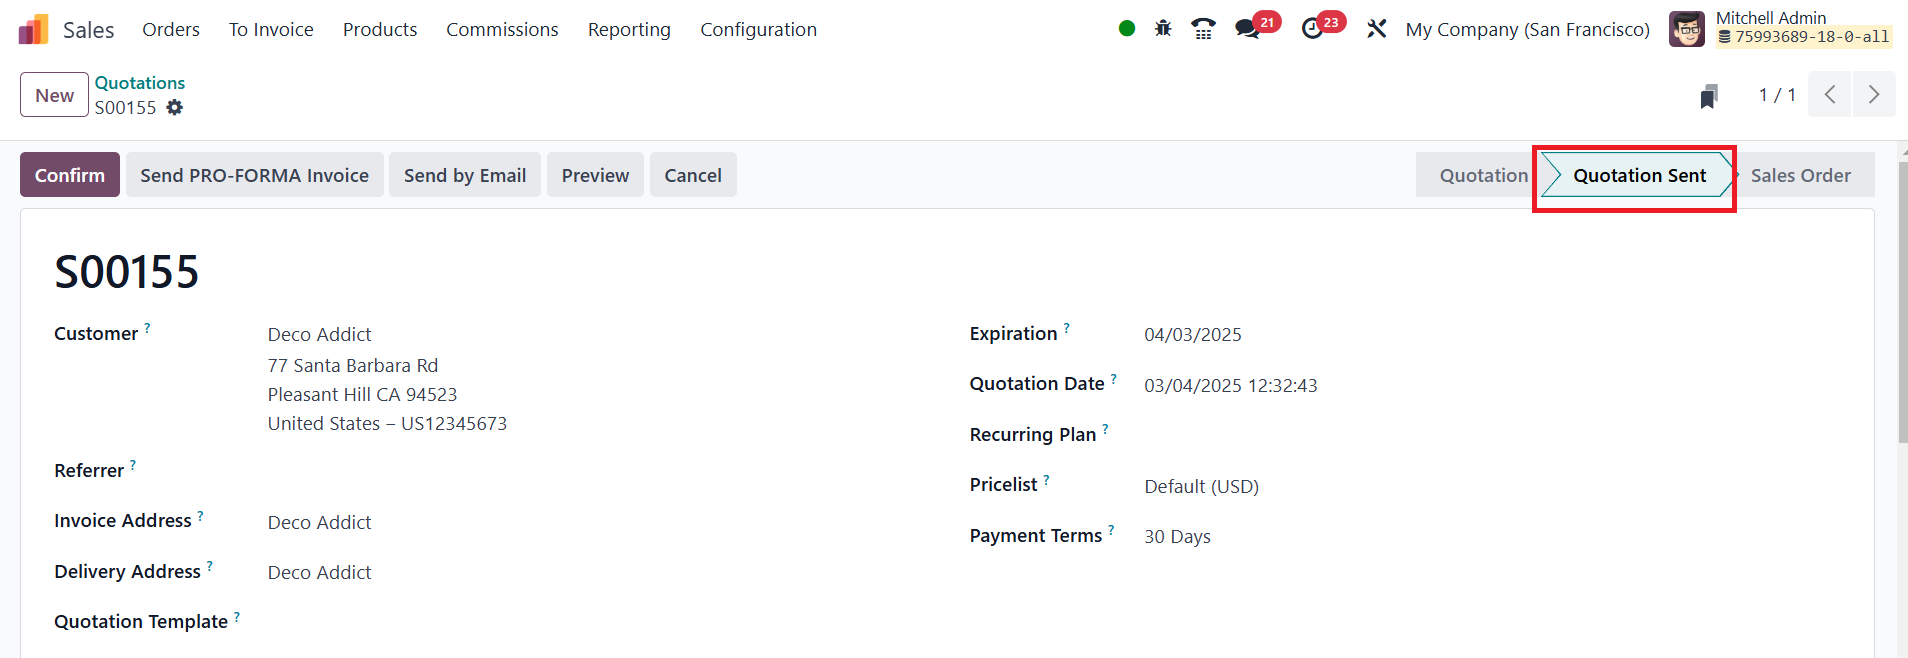Select the Sales Order status stage
Image resolution: width=1908 pixels, height=658 pixels.
coord(1800,175)
